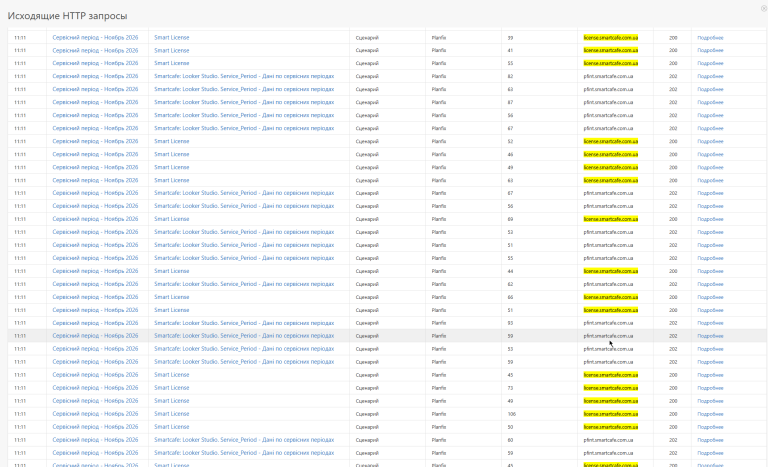Viewport: 768px width, 467px height.
Task: Select highlighted license.smartcafe.com.ua cell in row 41
Action: pos(610,50)
